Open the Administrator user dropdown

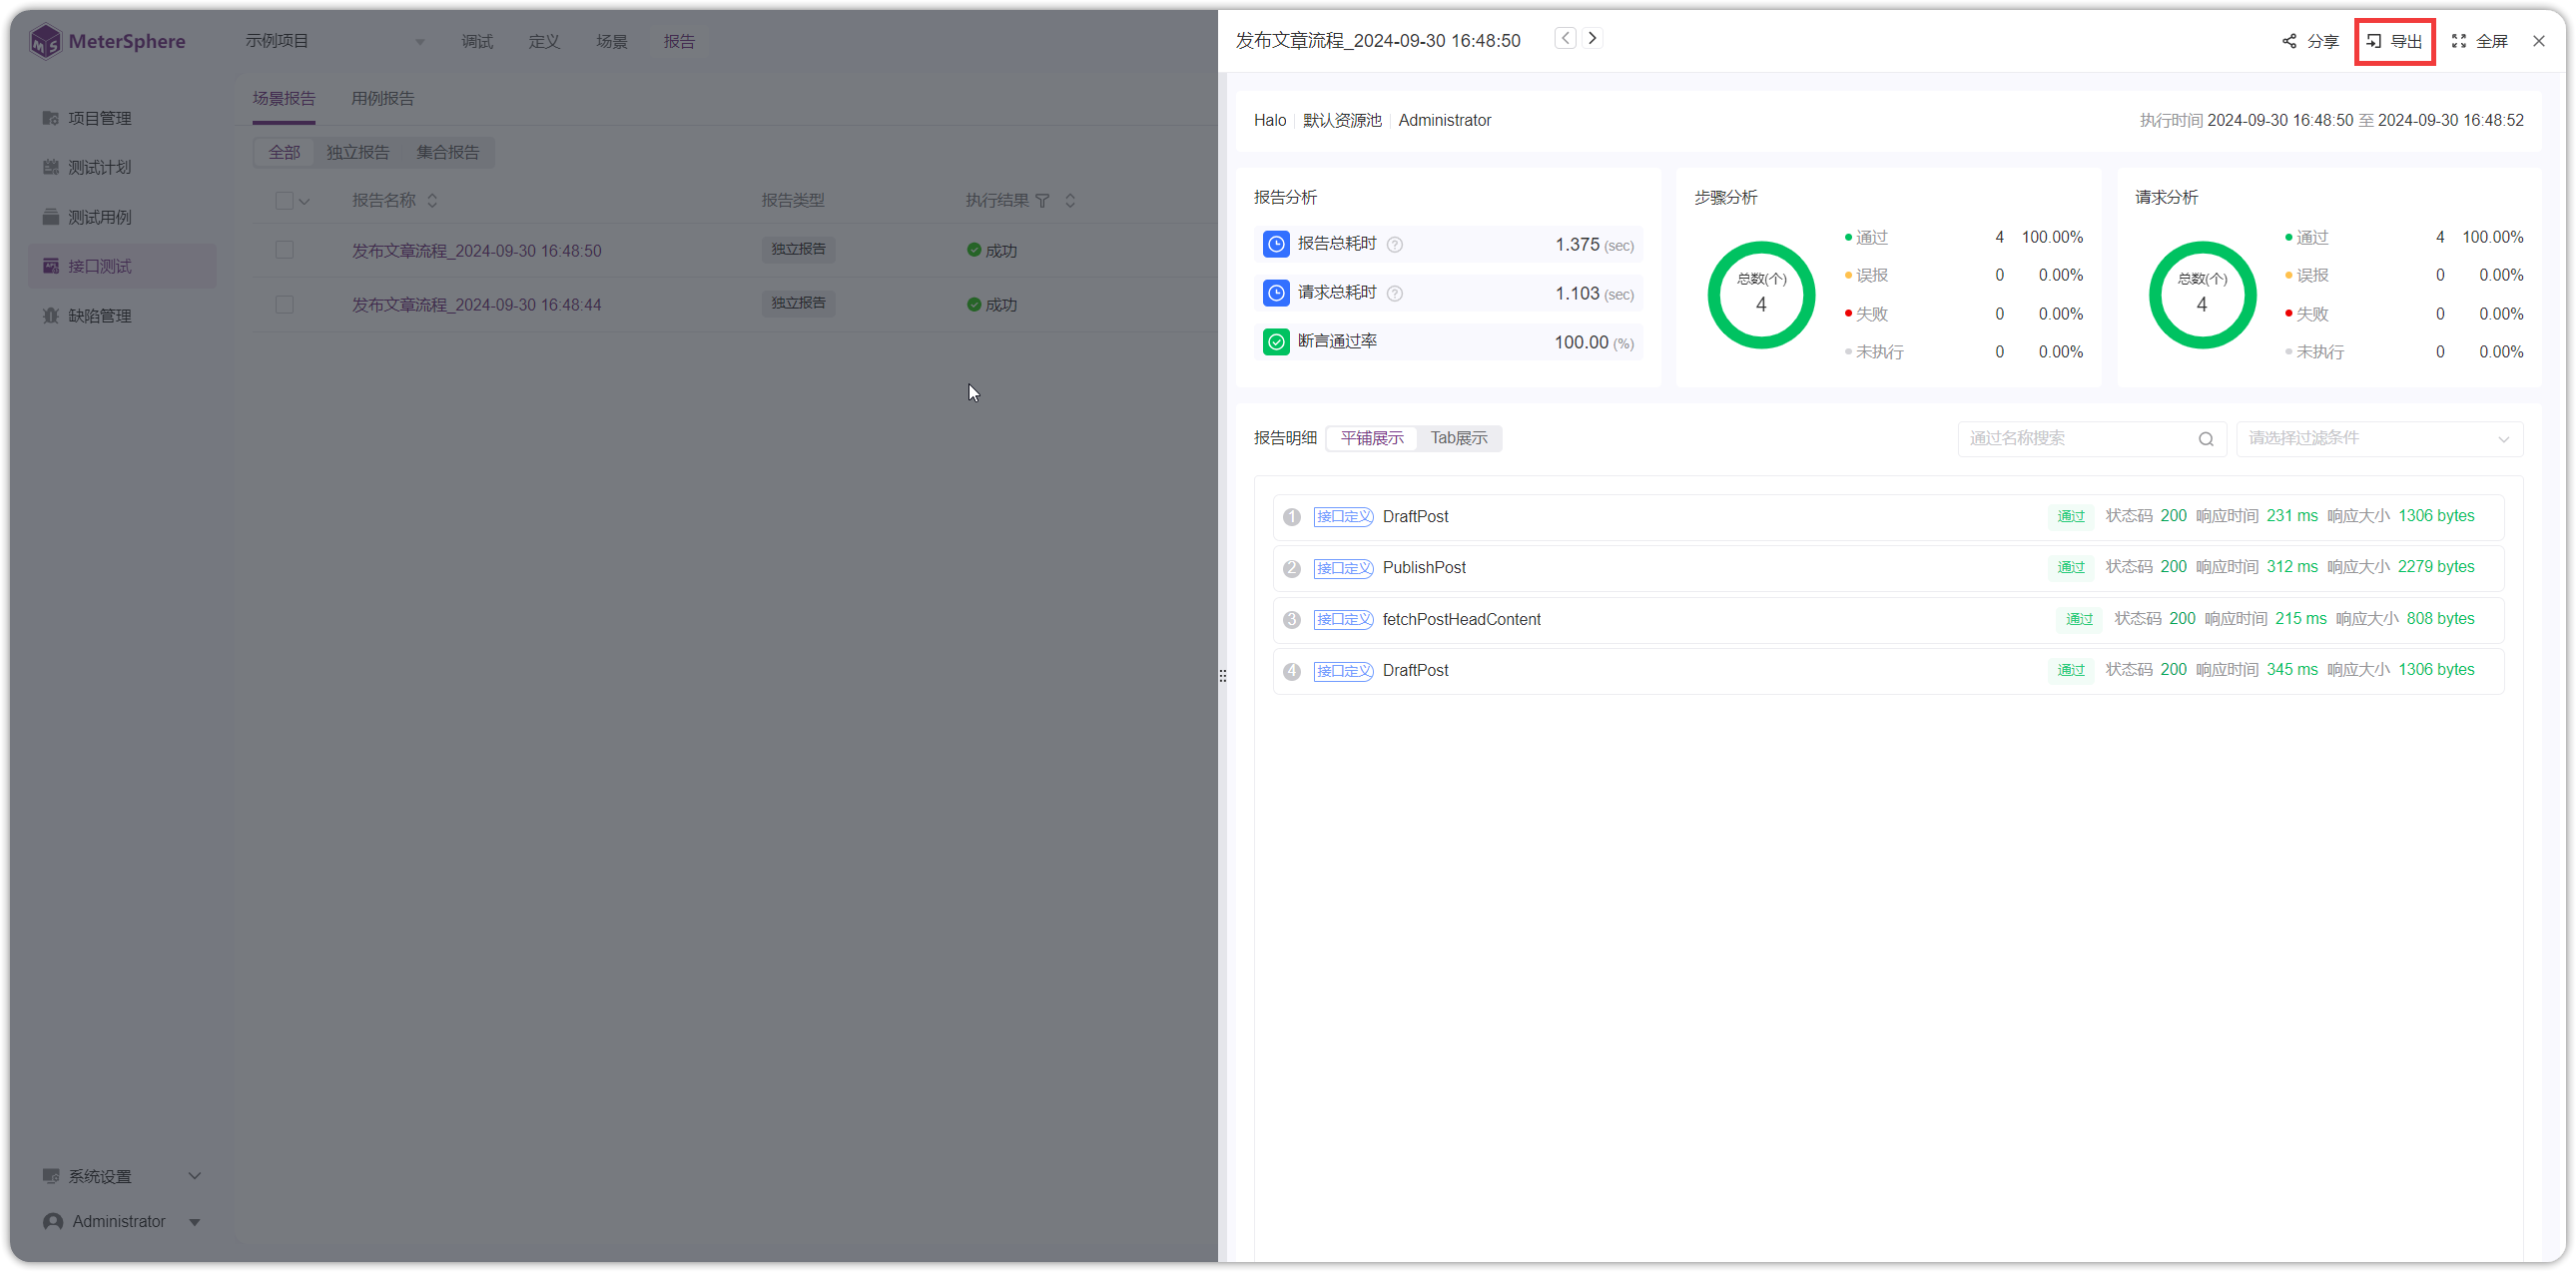tap(121, 1222)
